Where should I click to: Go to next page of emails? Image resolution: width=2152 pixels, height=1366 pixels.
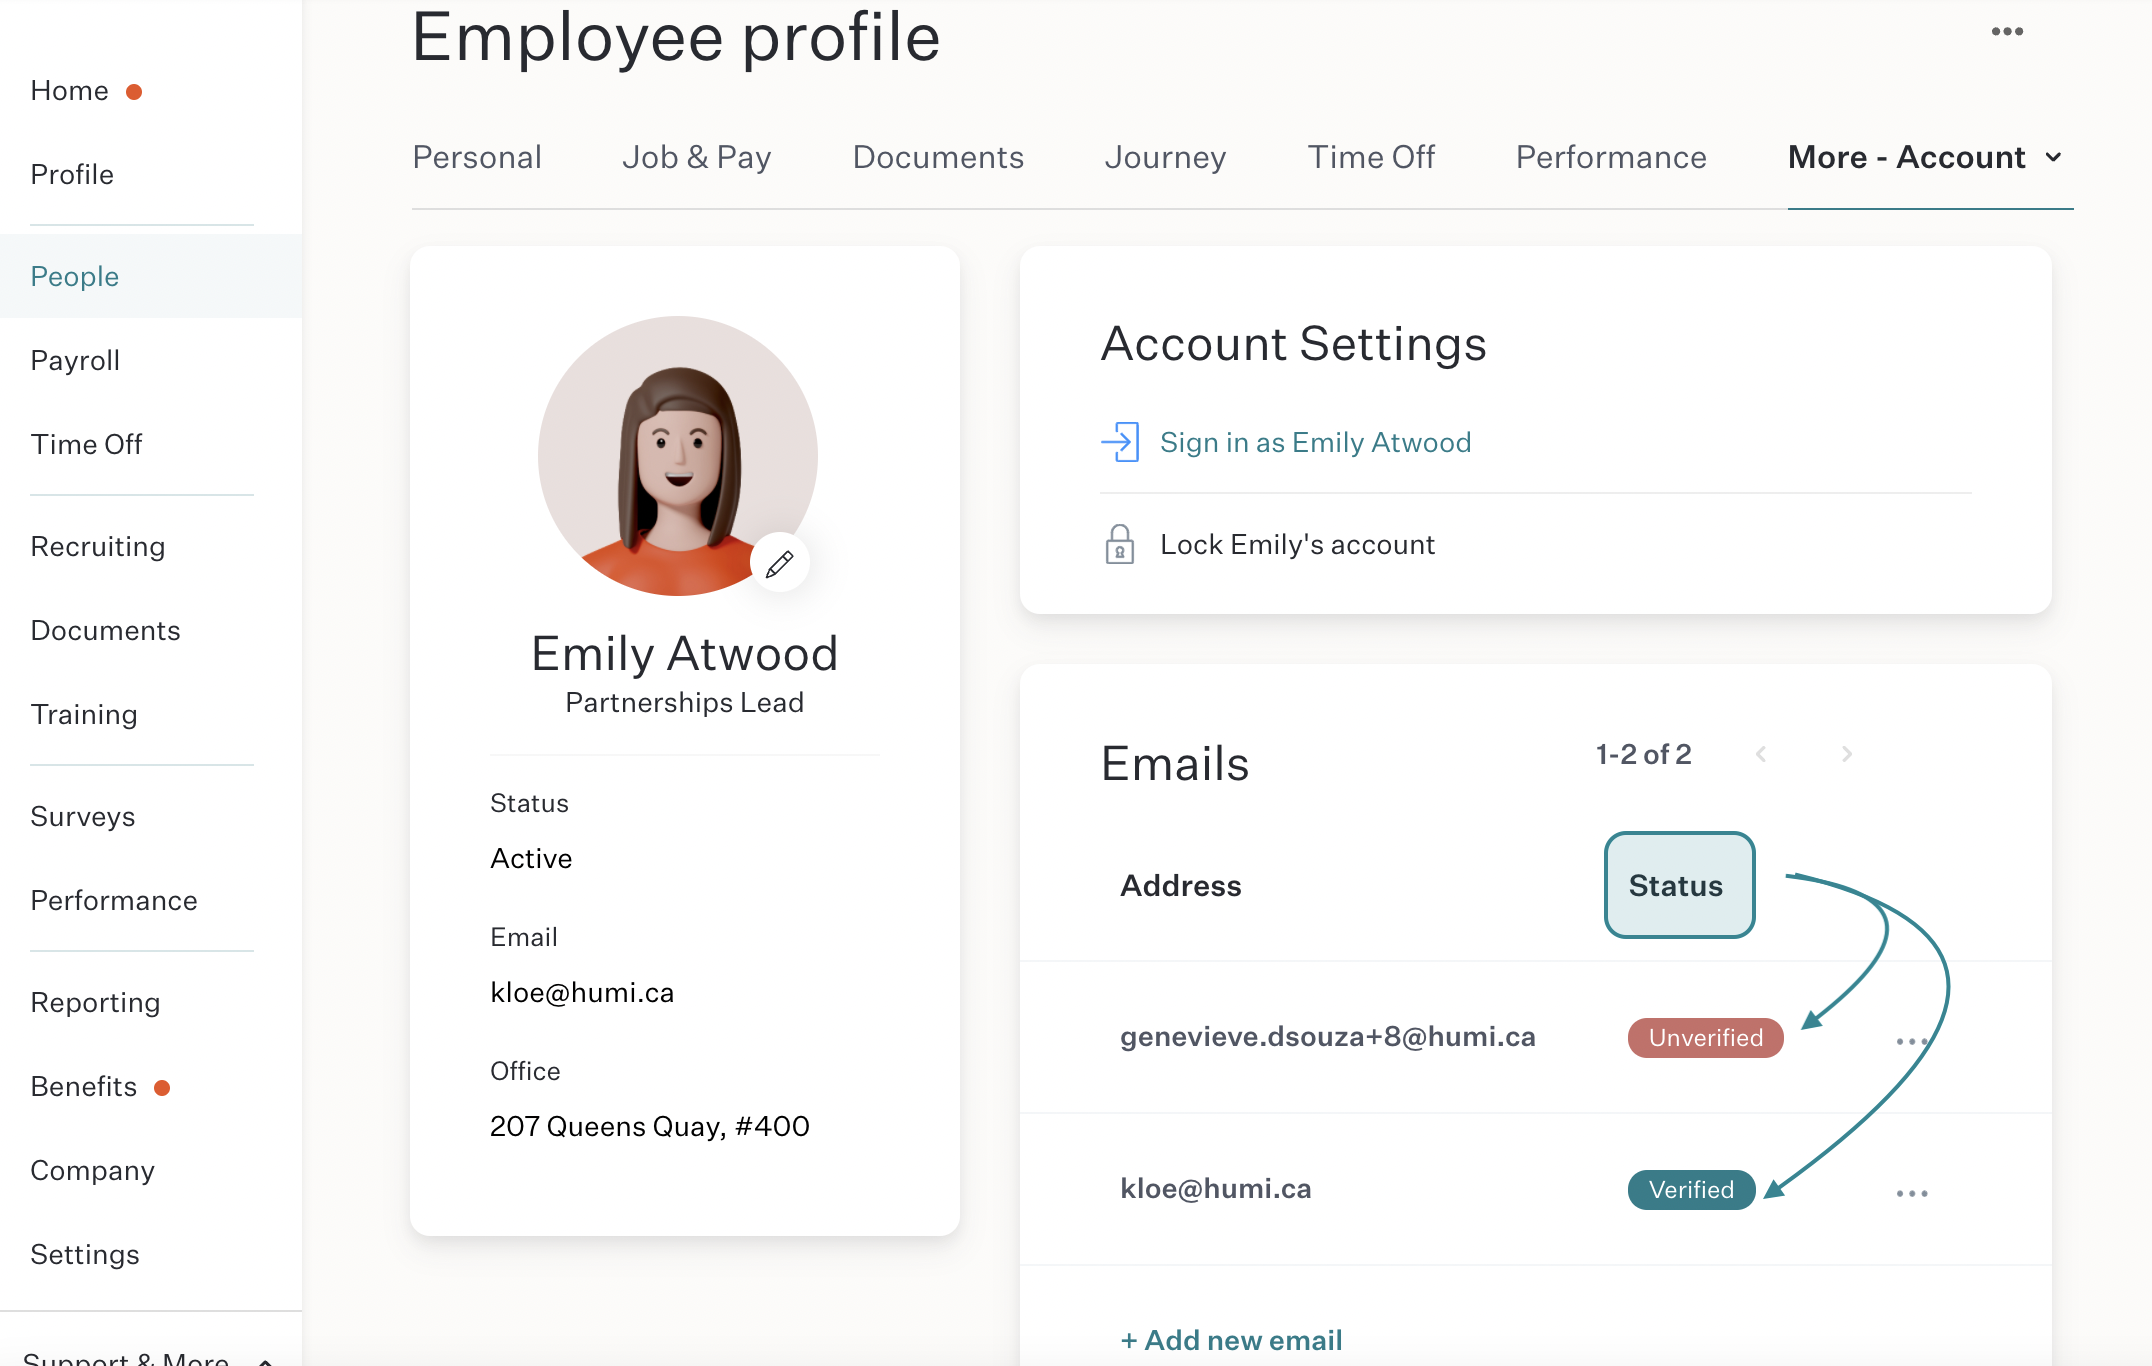pyautogui.click(x=1847, y=754)
